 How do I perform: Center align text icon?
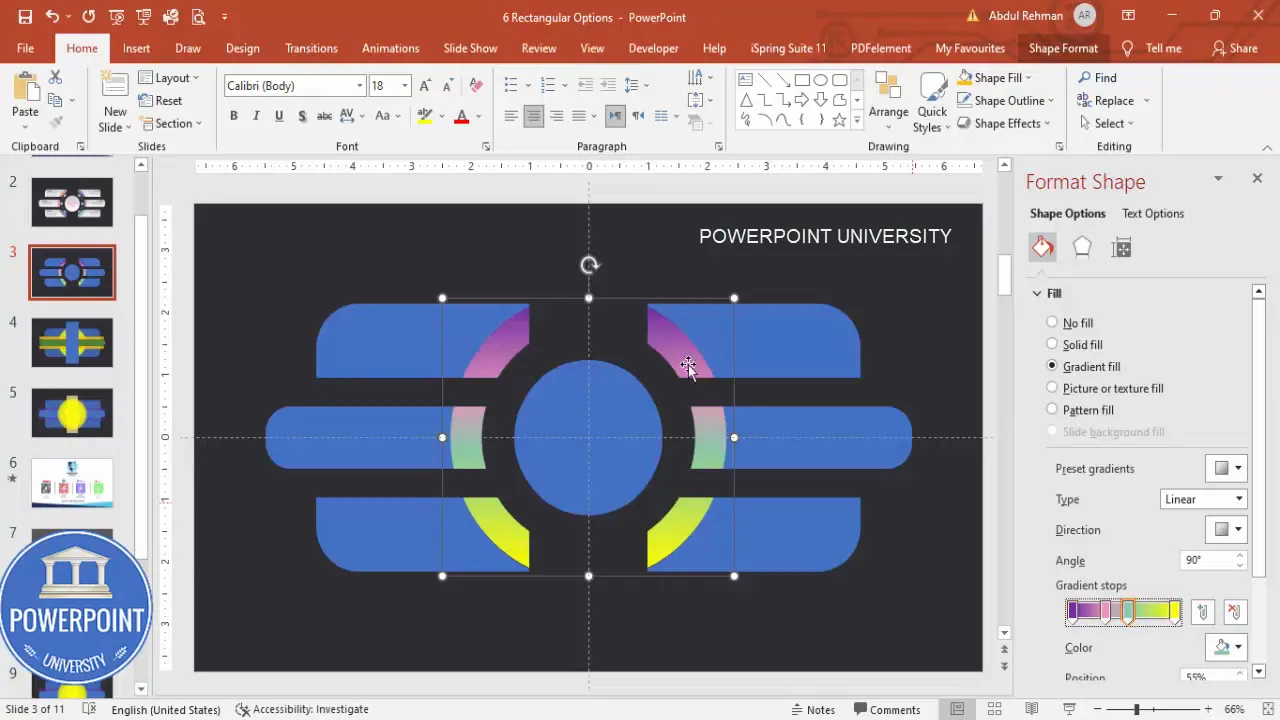(x=533, y=116)
